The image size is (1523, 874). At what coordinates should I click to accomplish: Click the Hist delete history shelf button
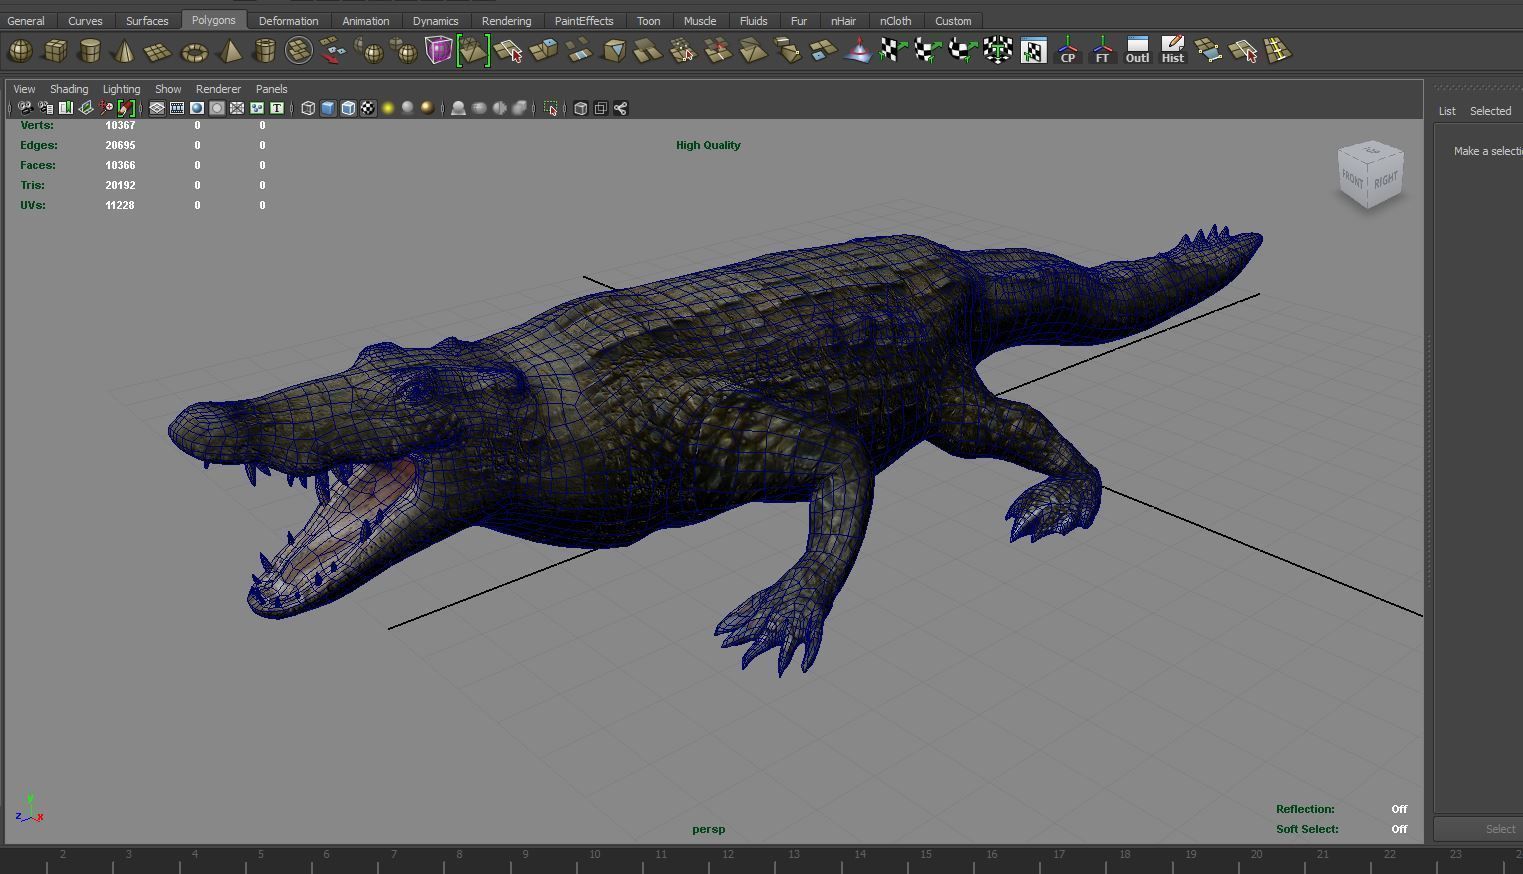pyautogui.click(x=1172, y=50)
